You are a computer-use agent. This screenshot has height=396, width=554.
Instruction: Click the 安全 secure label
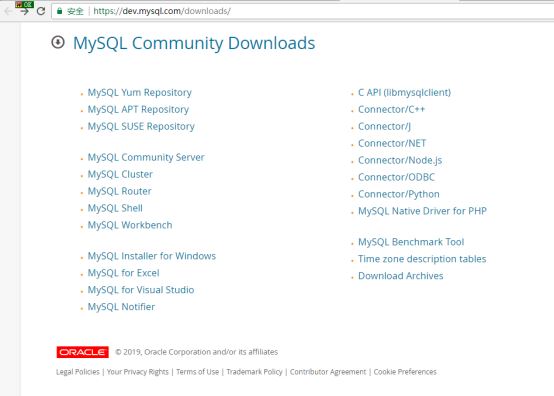(x=75, y=11)
